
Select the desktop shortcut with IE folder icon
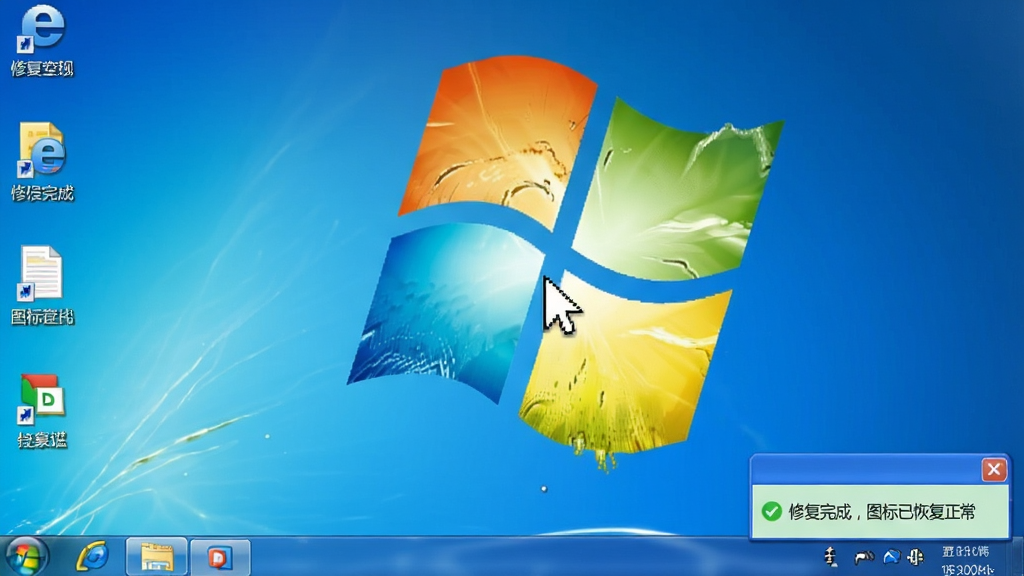point(41,161)
